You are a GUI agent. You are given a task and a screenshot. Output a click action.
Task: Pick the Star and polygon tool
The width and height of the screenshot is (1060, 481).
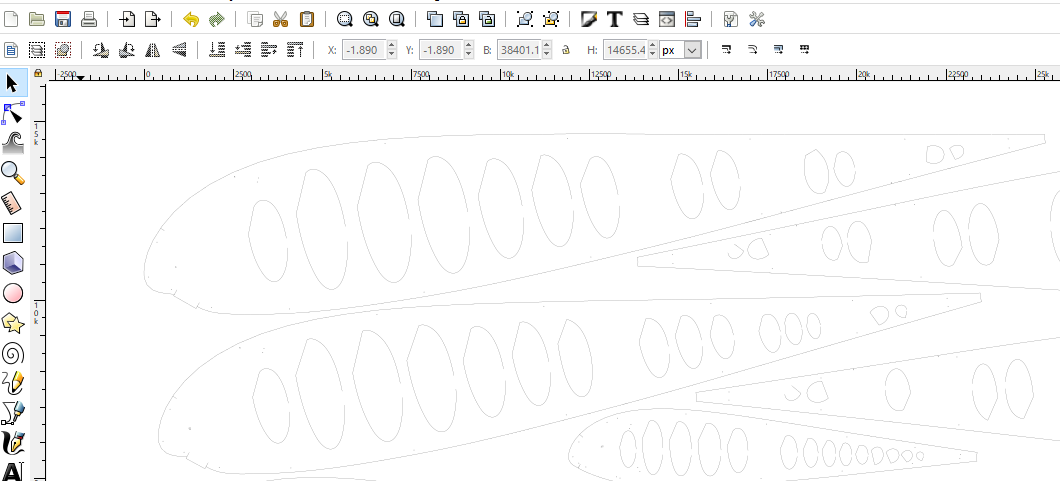(13, 323)
